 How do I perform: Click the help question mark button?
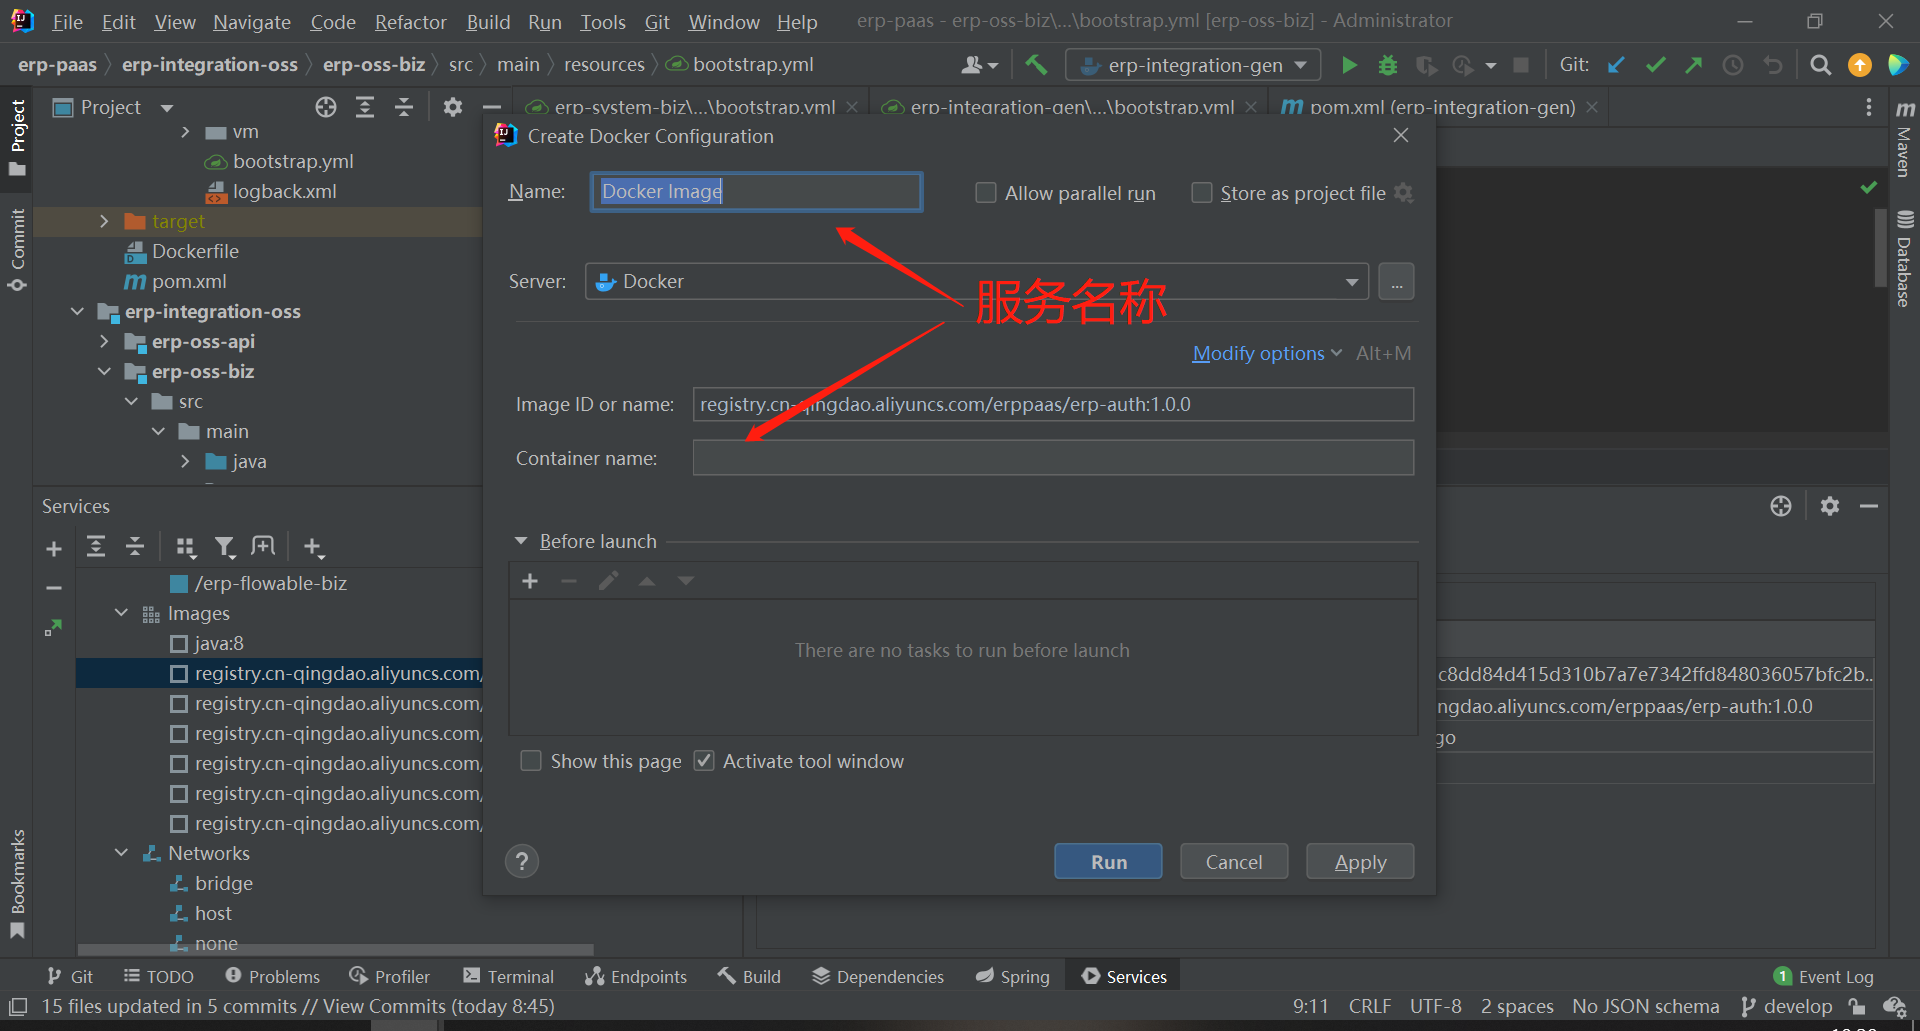click(x=522, y=861)
